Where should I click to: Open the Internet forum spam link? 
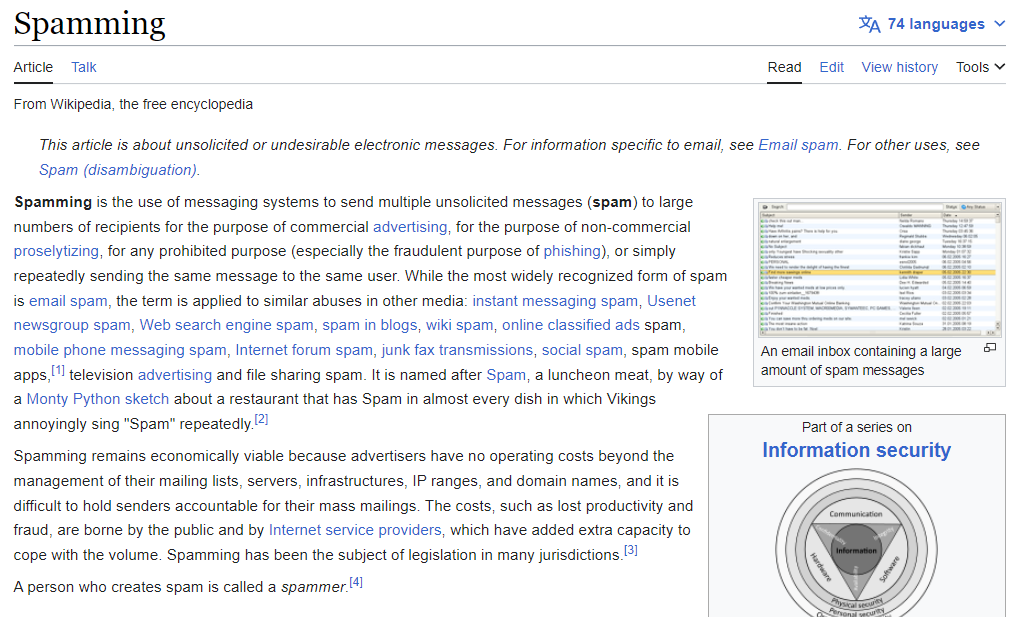tap(304, 350)
